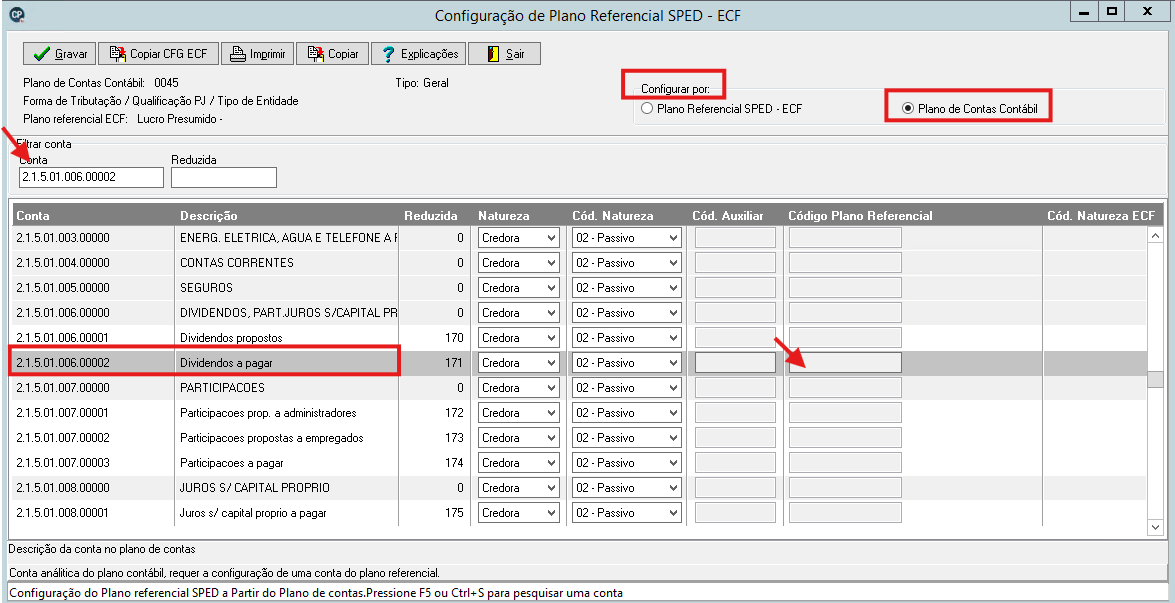The width and height of the screenshot is (1175, 603).
Task: Click Cód. Auxiliar field for Dividendos a pagar
Action: (x=735, y=363)
